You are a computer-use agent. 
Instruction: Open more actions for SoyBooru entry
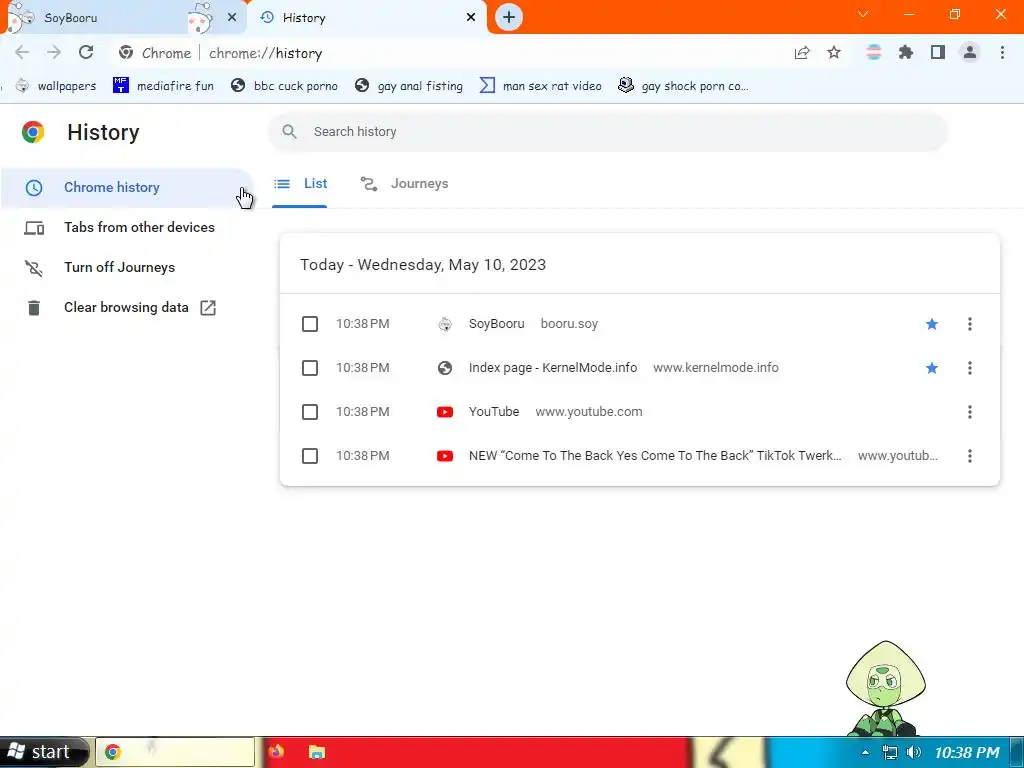click(x=970, y=324)
